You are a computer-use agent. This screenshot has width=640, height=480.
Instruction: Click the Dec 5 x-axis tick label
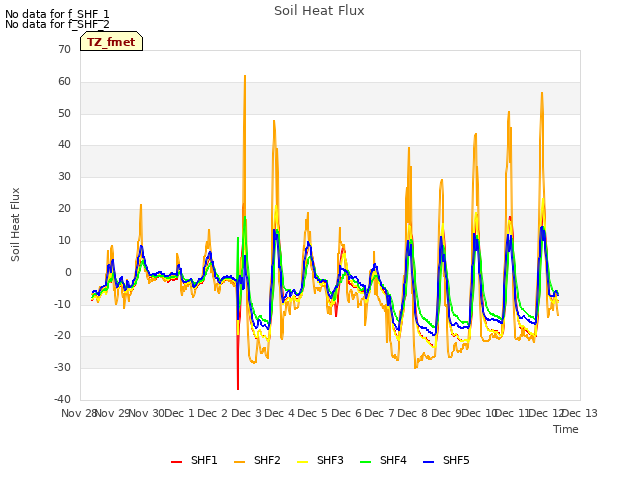click(x=313, y=413)
